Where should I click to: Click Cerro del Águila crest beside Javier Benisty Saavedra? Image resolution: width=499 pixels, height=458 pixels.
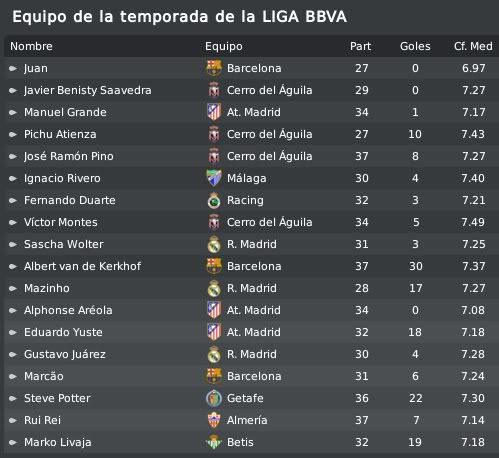click(x=214, y=90)
